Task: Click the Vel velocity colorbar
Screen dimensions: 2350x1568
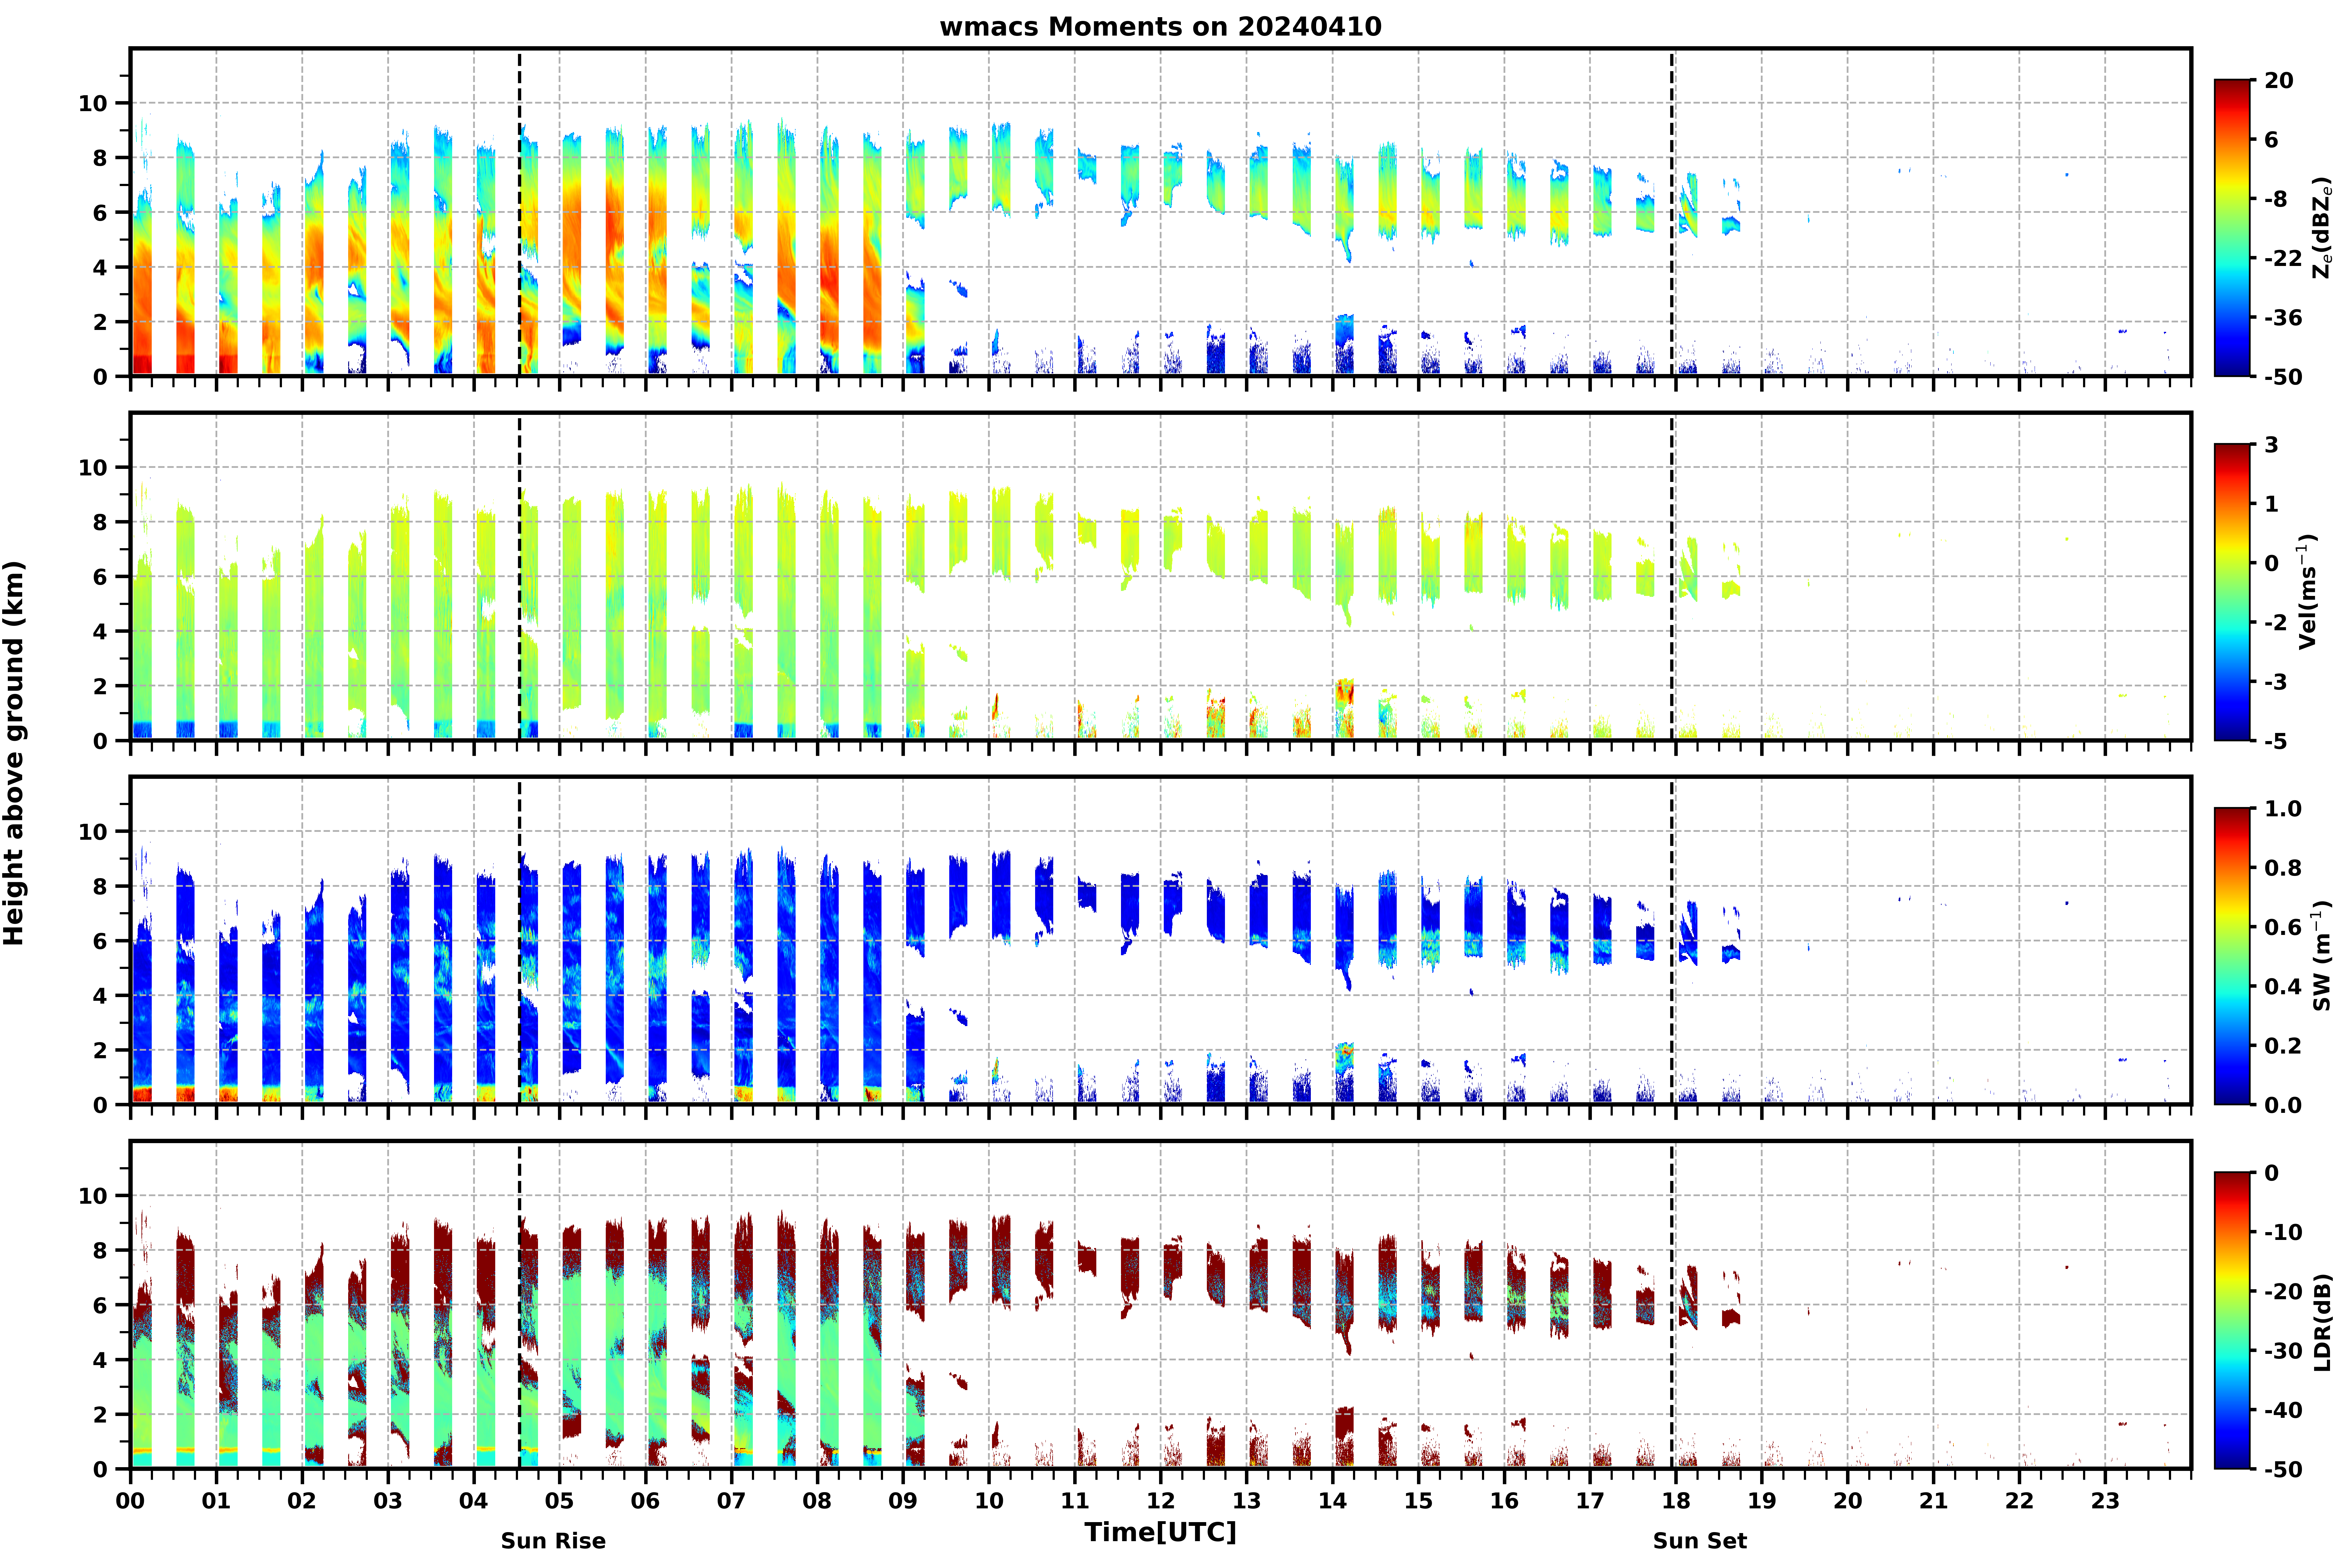Action: [x=2232, y=592]
